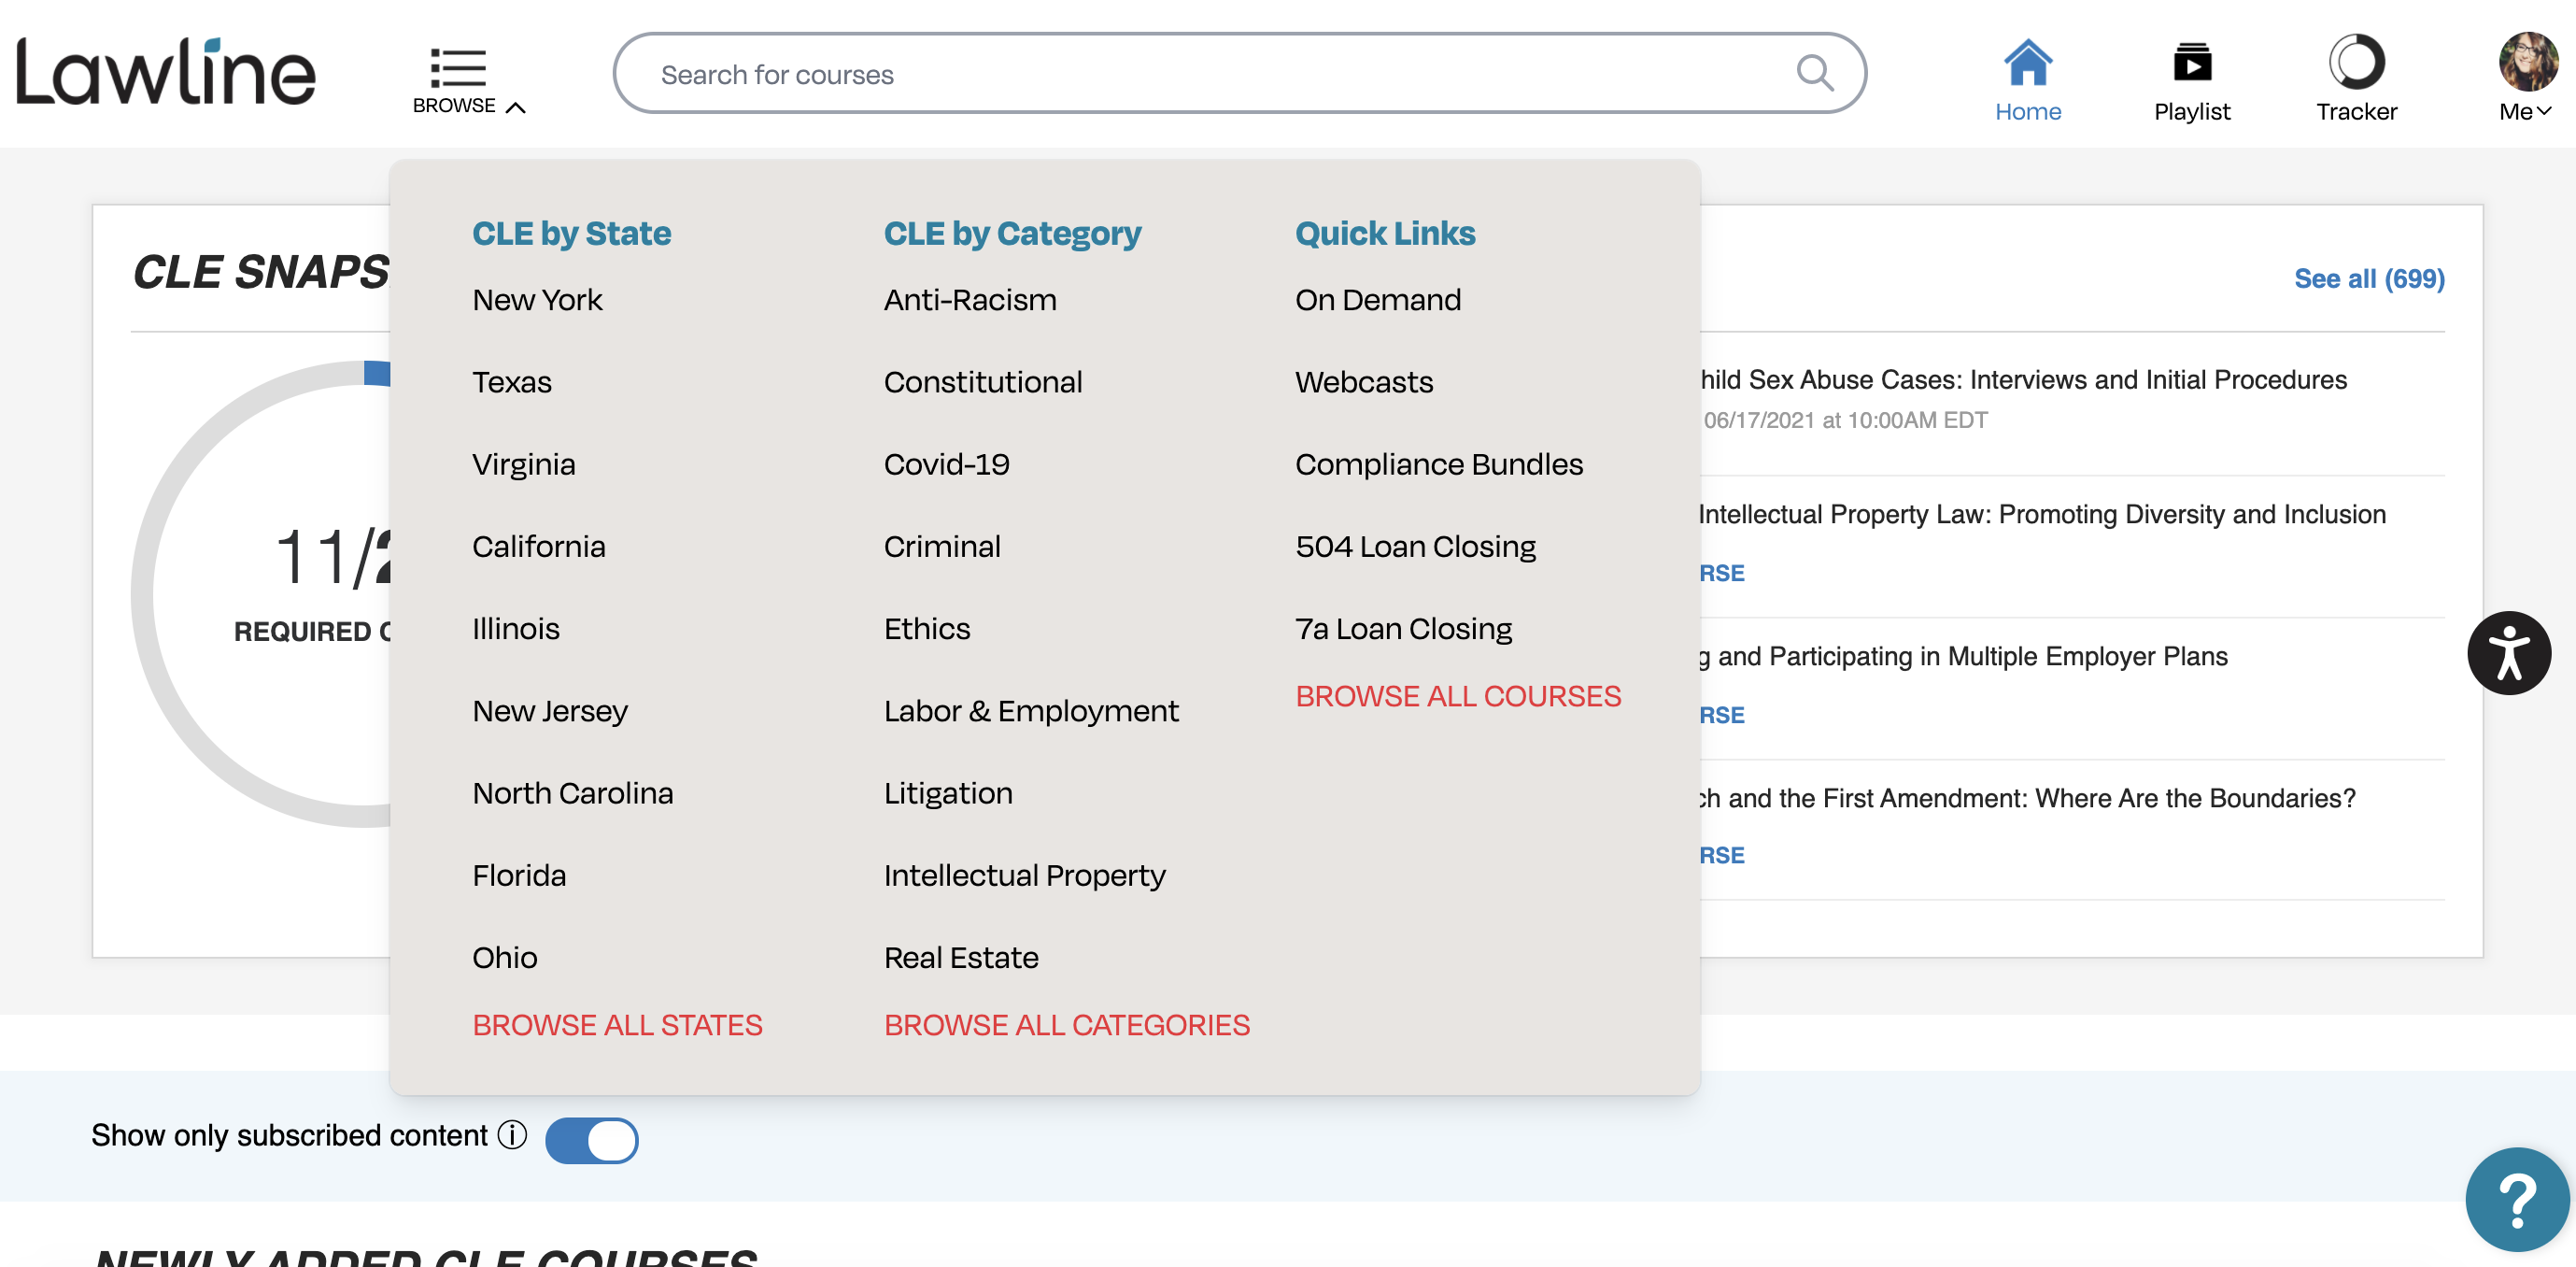Open Intellectual Property Law diversity course
This screenshot has height=1267, width=2576.
click(x=2042, y=514)
